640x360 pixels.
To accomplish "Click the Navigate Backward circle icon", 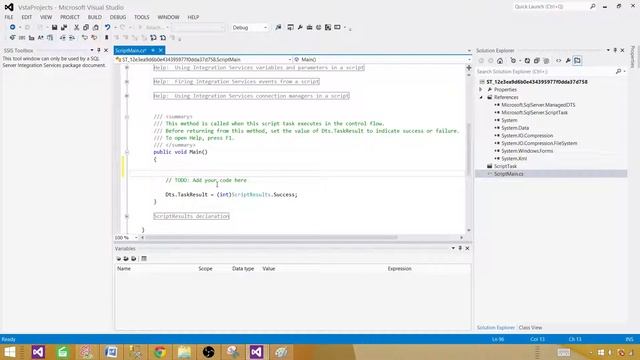I will 13,27.
